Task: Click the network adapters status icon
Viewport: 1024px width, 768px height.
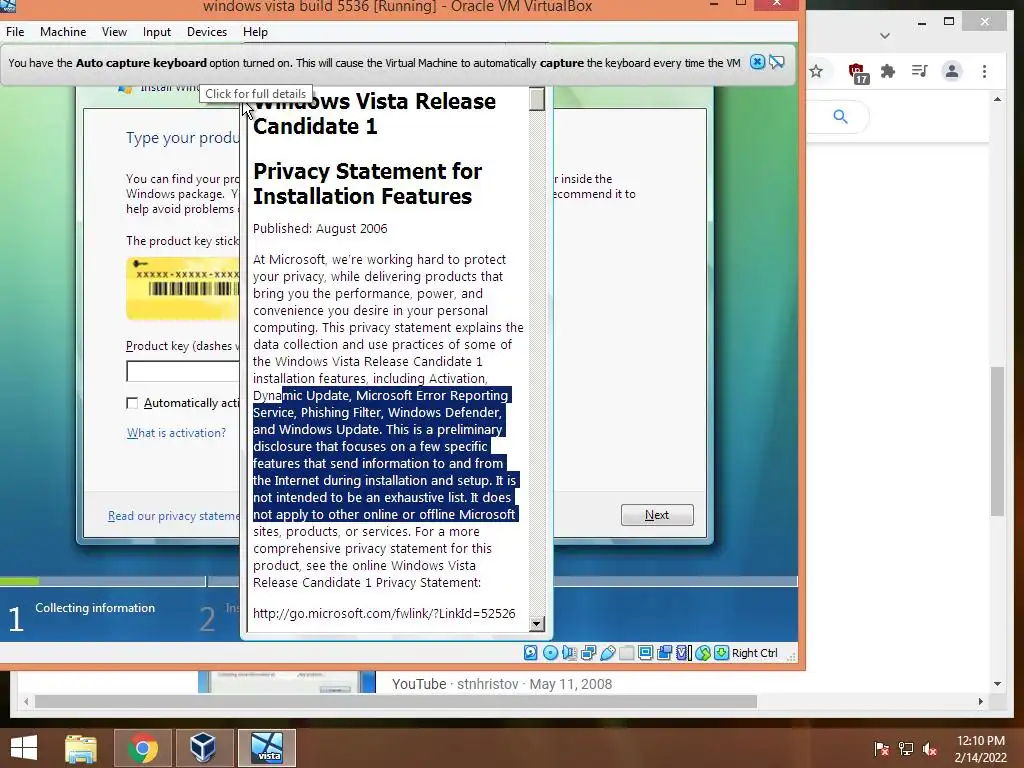Action: (x=588, y=652)
